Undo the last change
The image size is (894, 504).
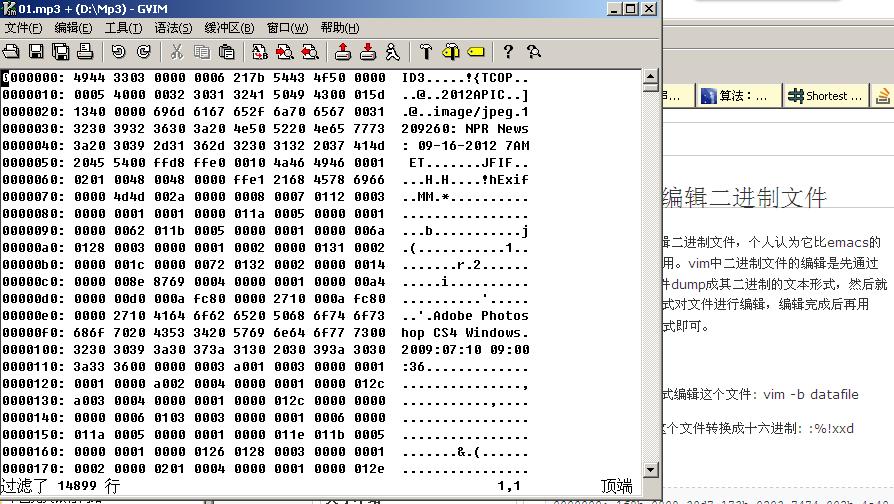119,52
